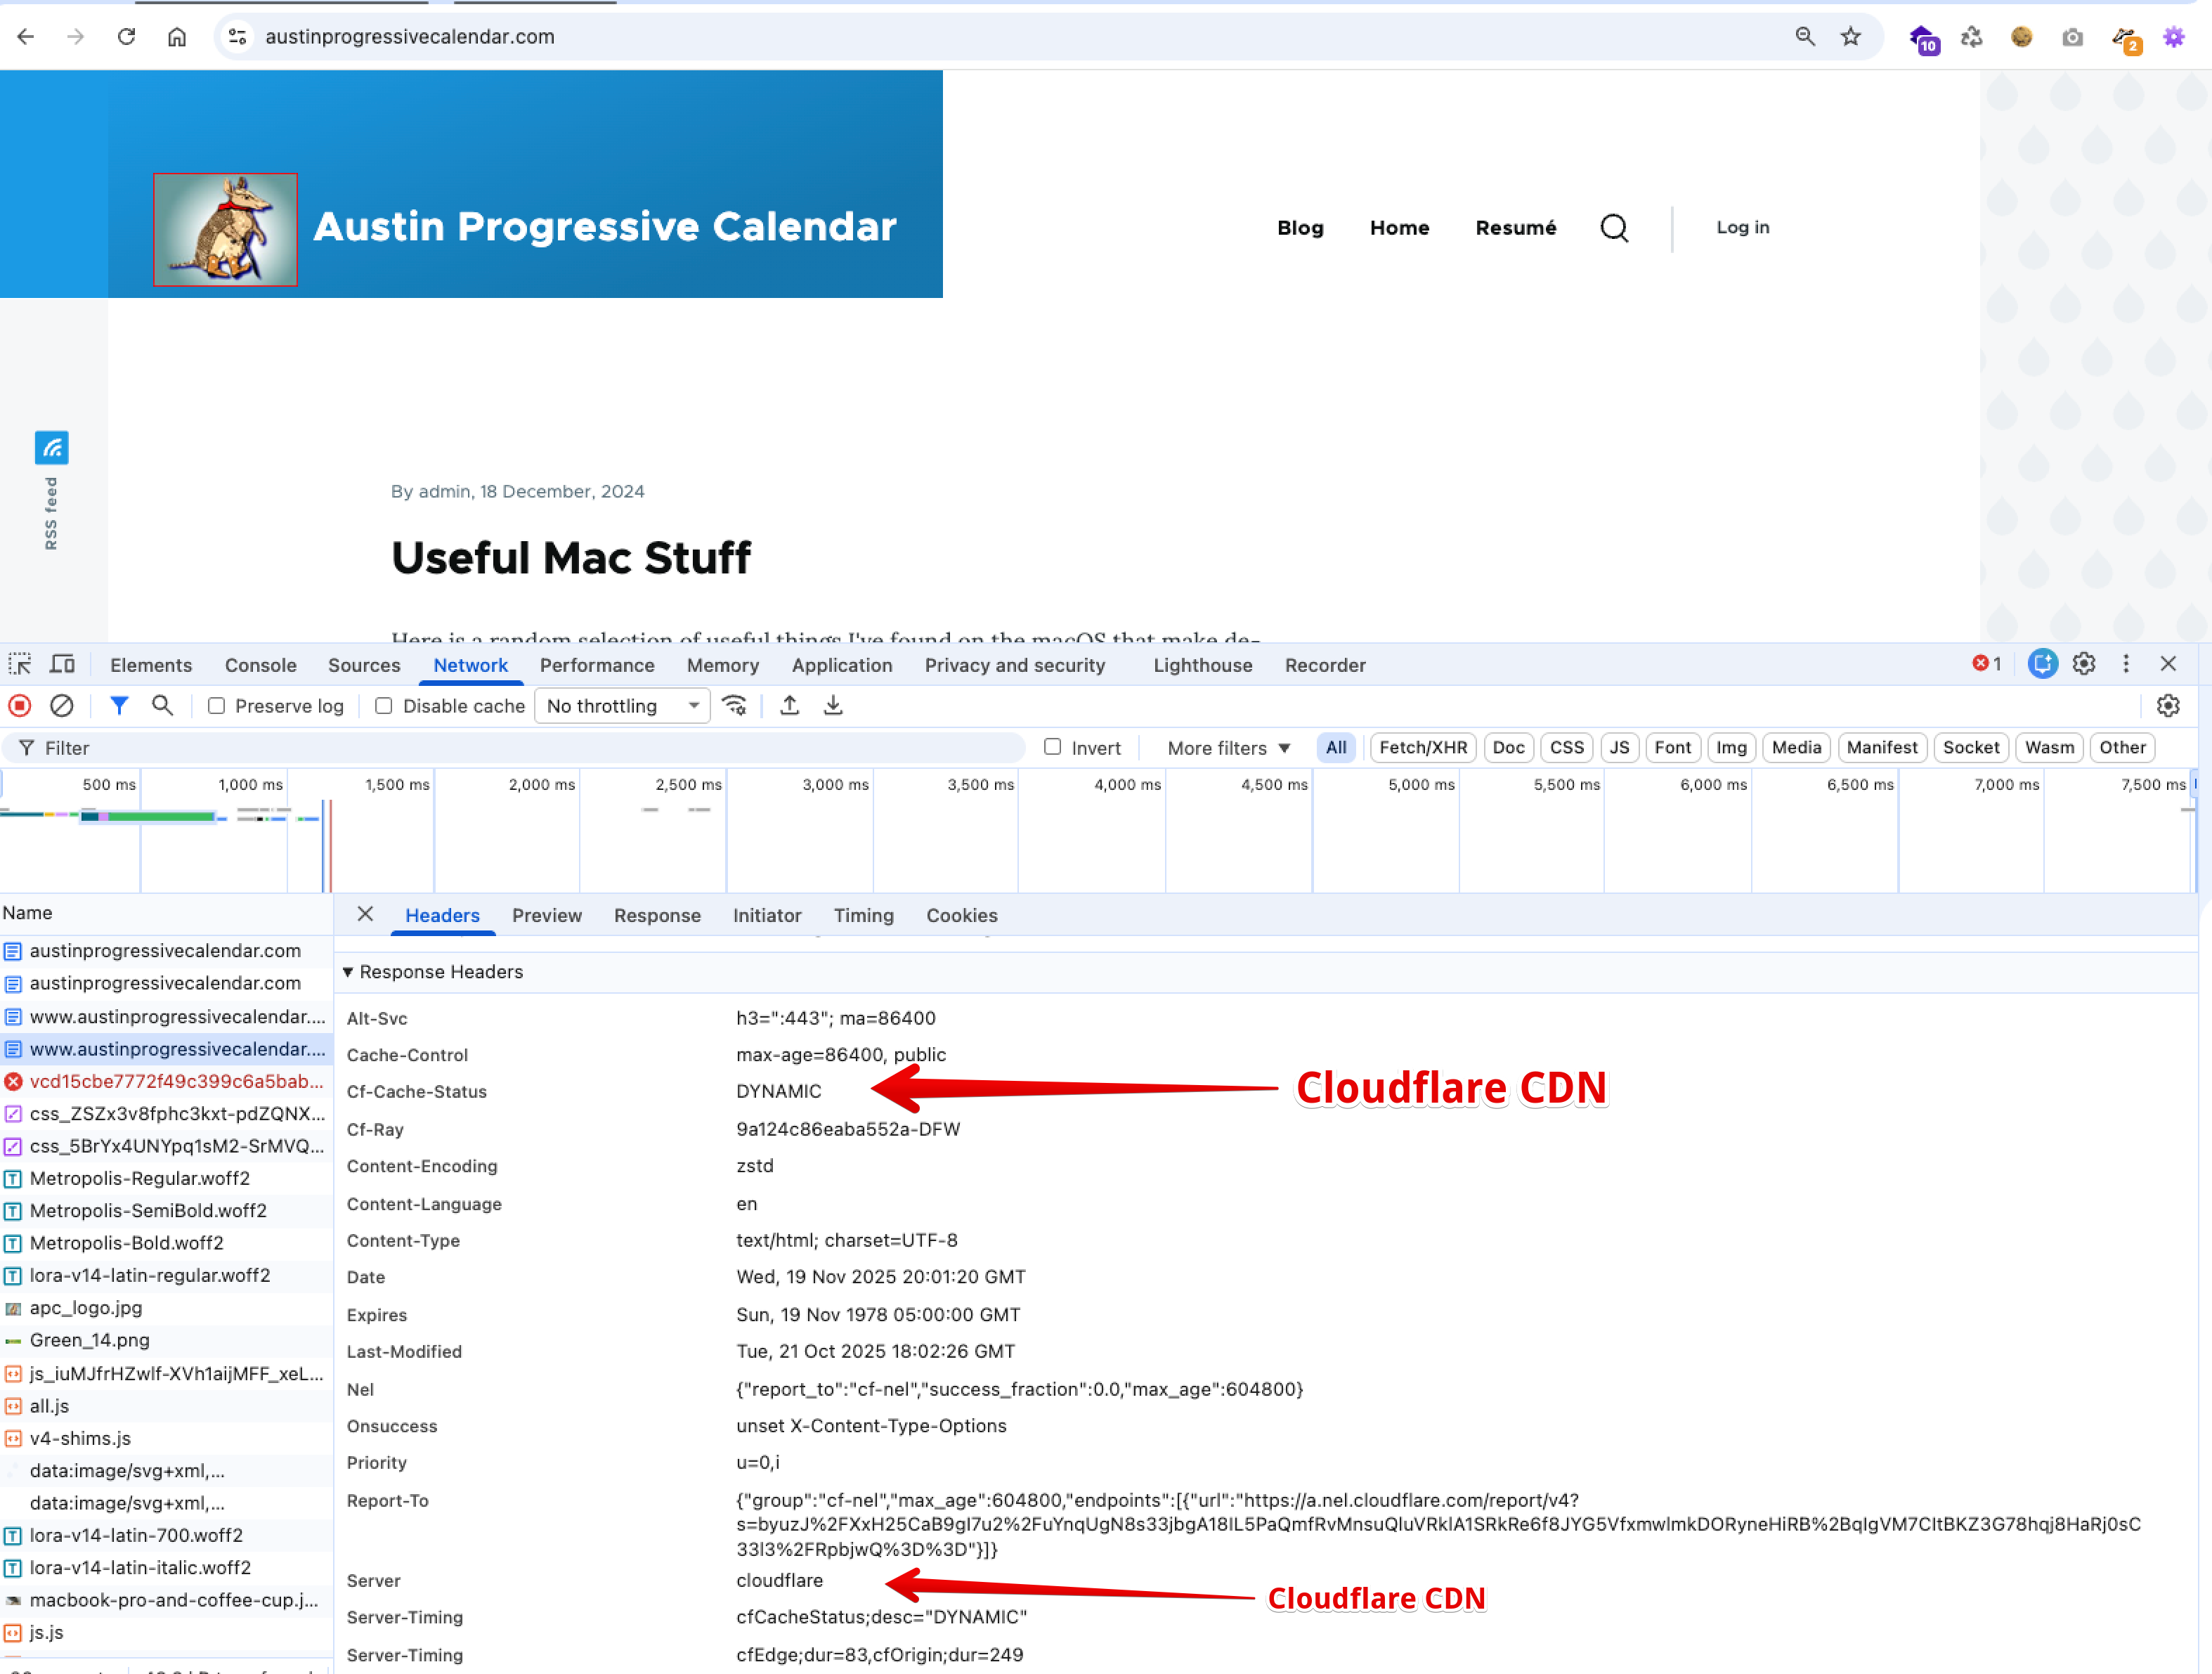Open the More filters dropdown
The height and width of the screenshot is (1674, 2212).
1226,747
